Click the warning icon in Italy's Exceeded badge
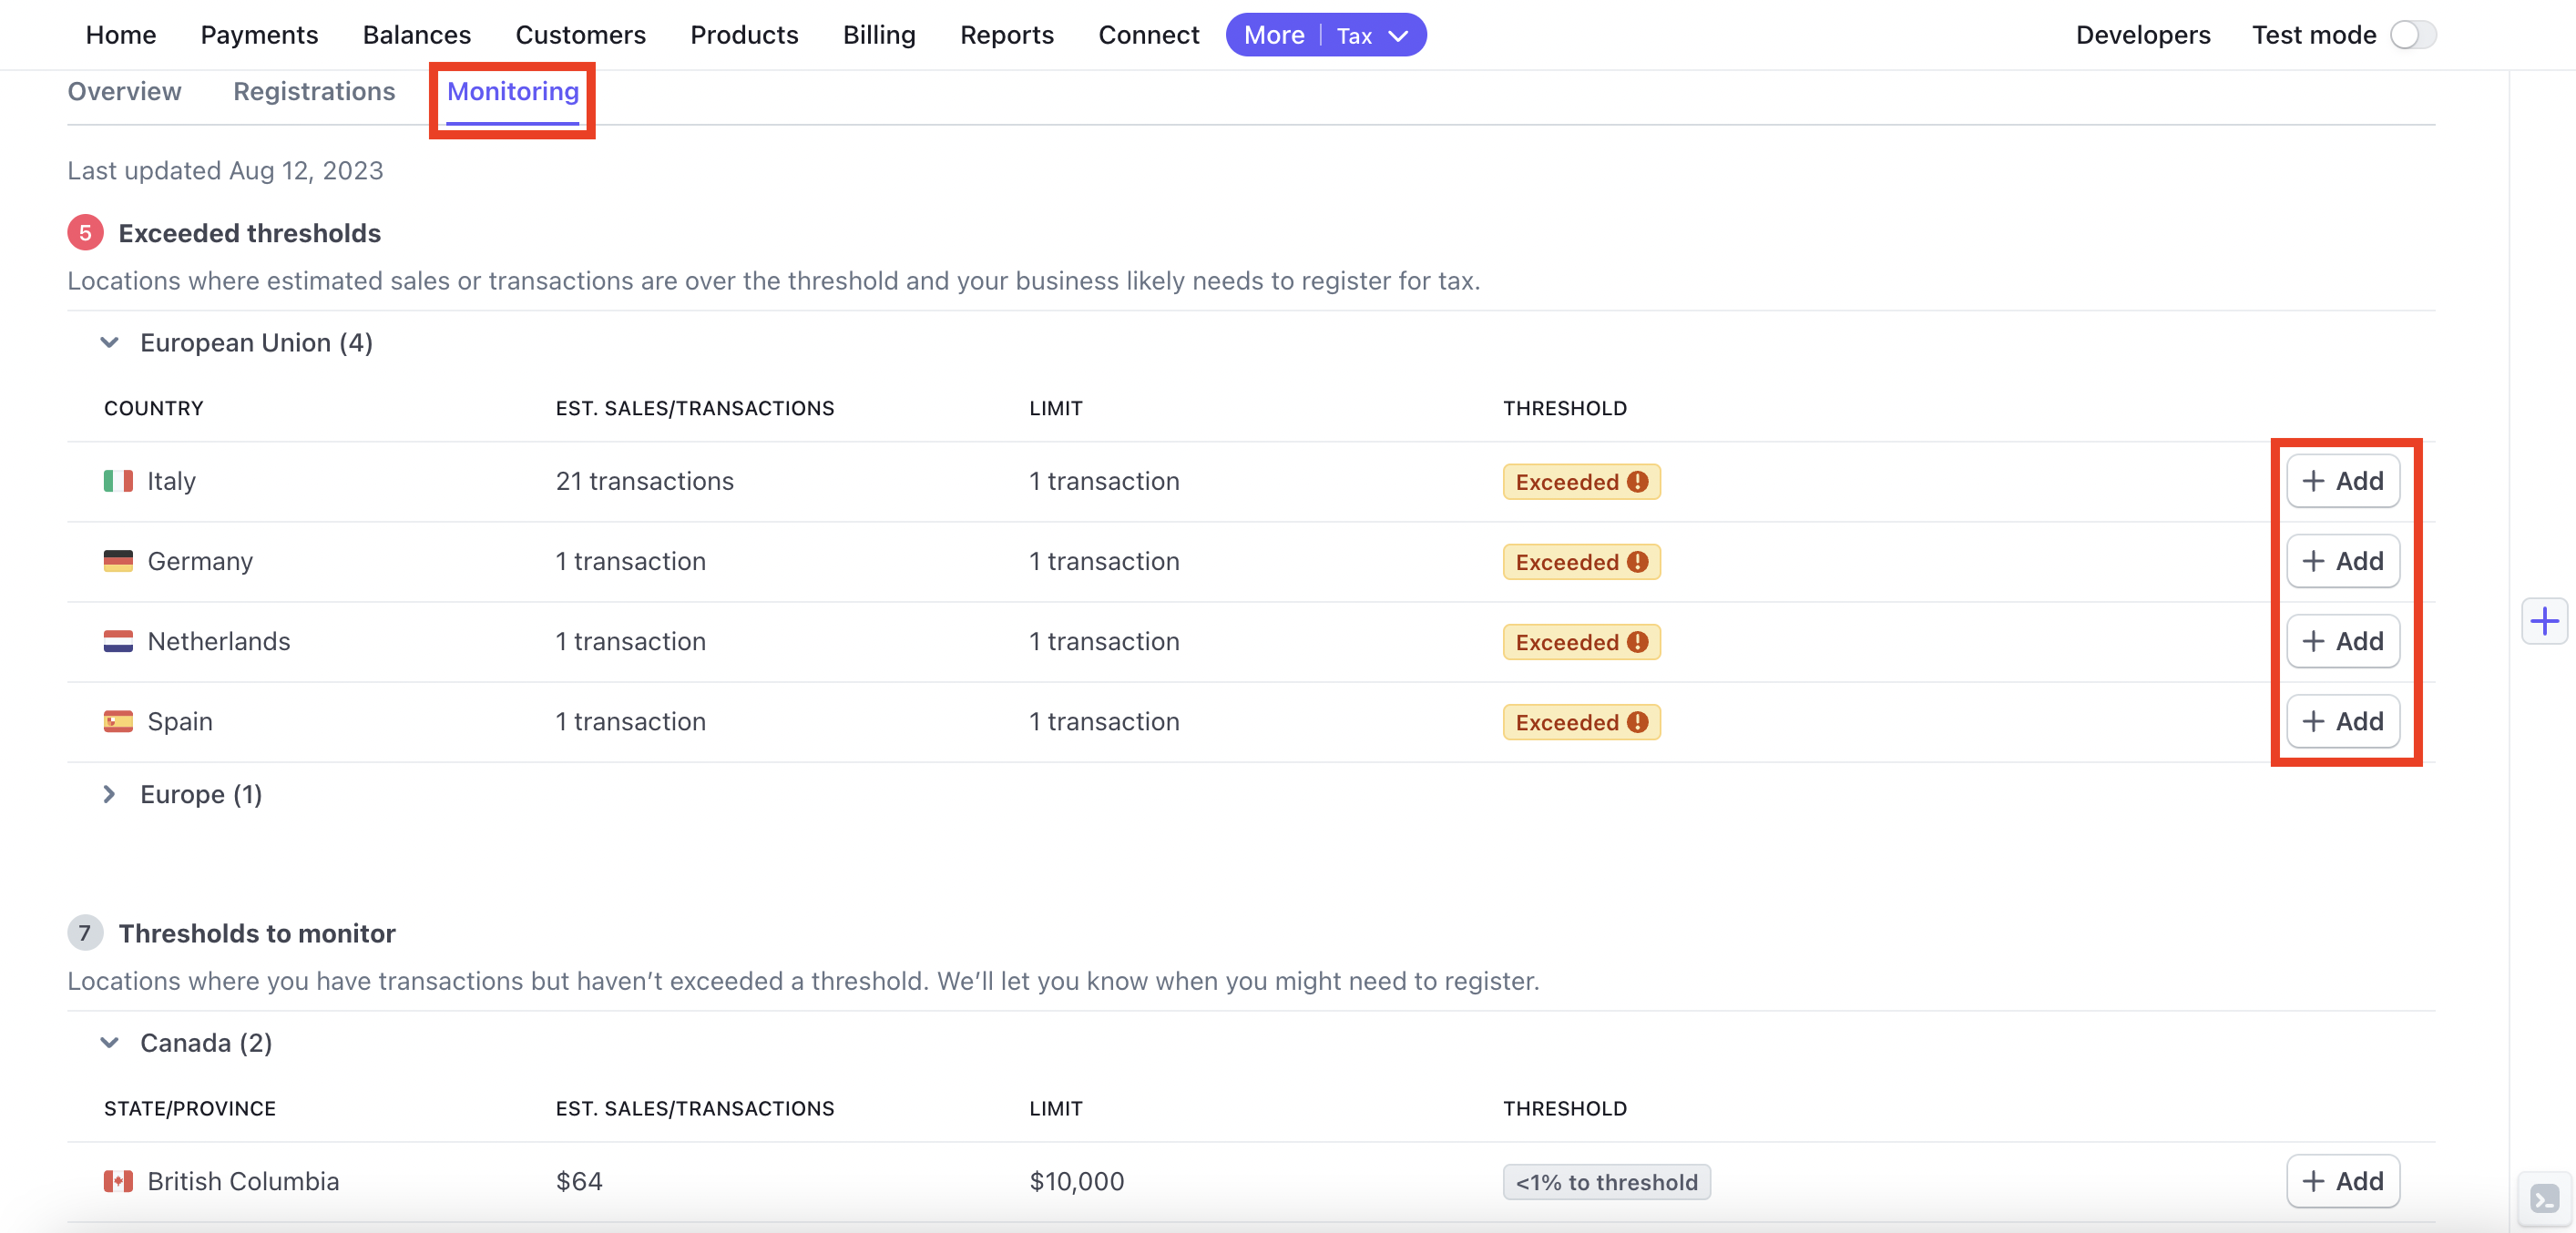The width and height of the screenshot is (2576, 1233). (1638, 482)
